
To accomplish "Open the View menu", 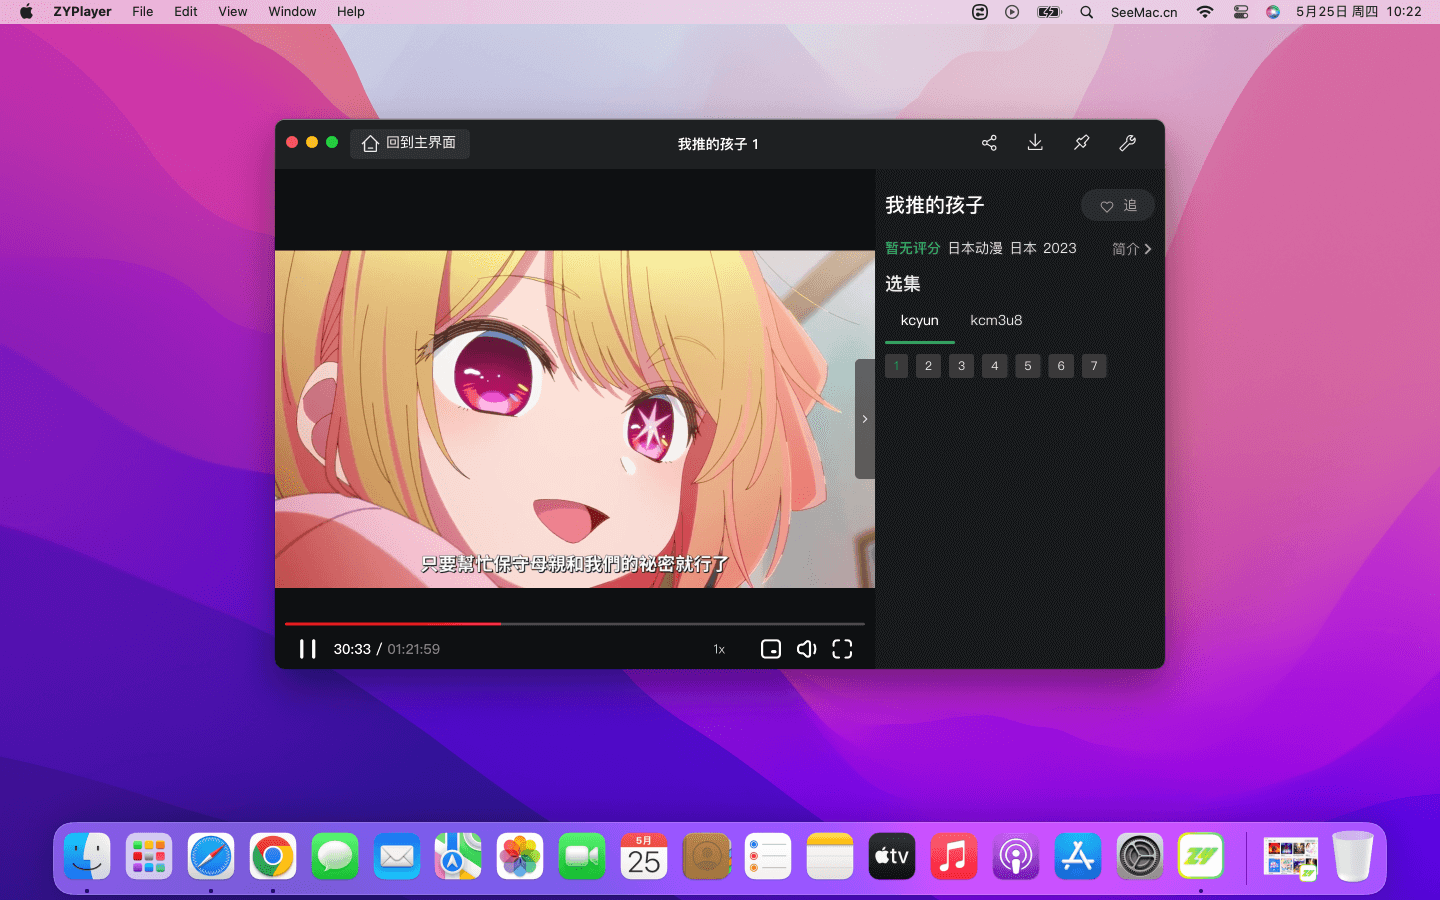I will [232, 12].
